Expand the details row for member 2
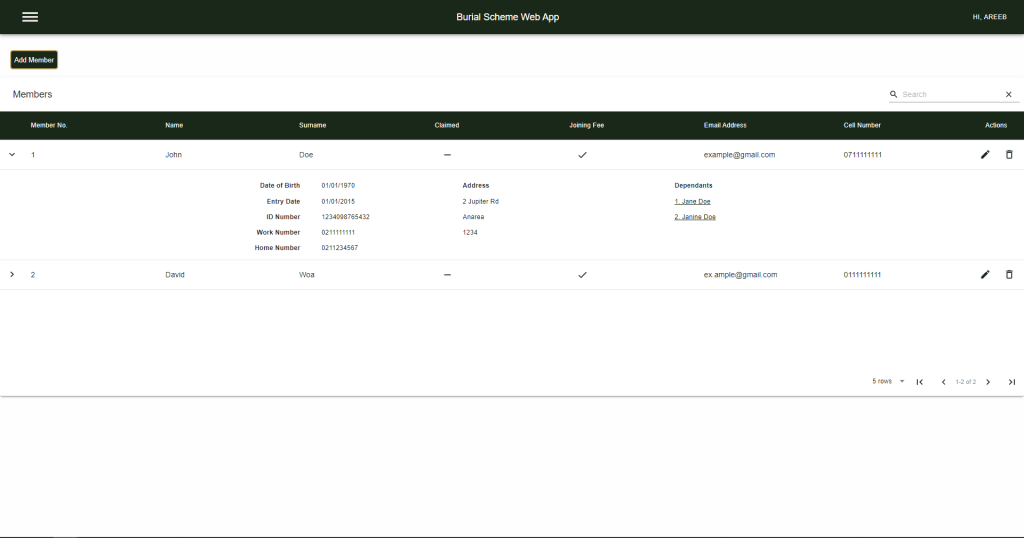The height and width of the screenshot is (538, 1024). coord(12,274)
